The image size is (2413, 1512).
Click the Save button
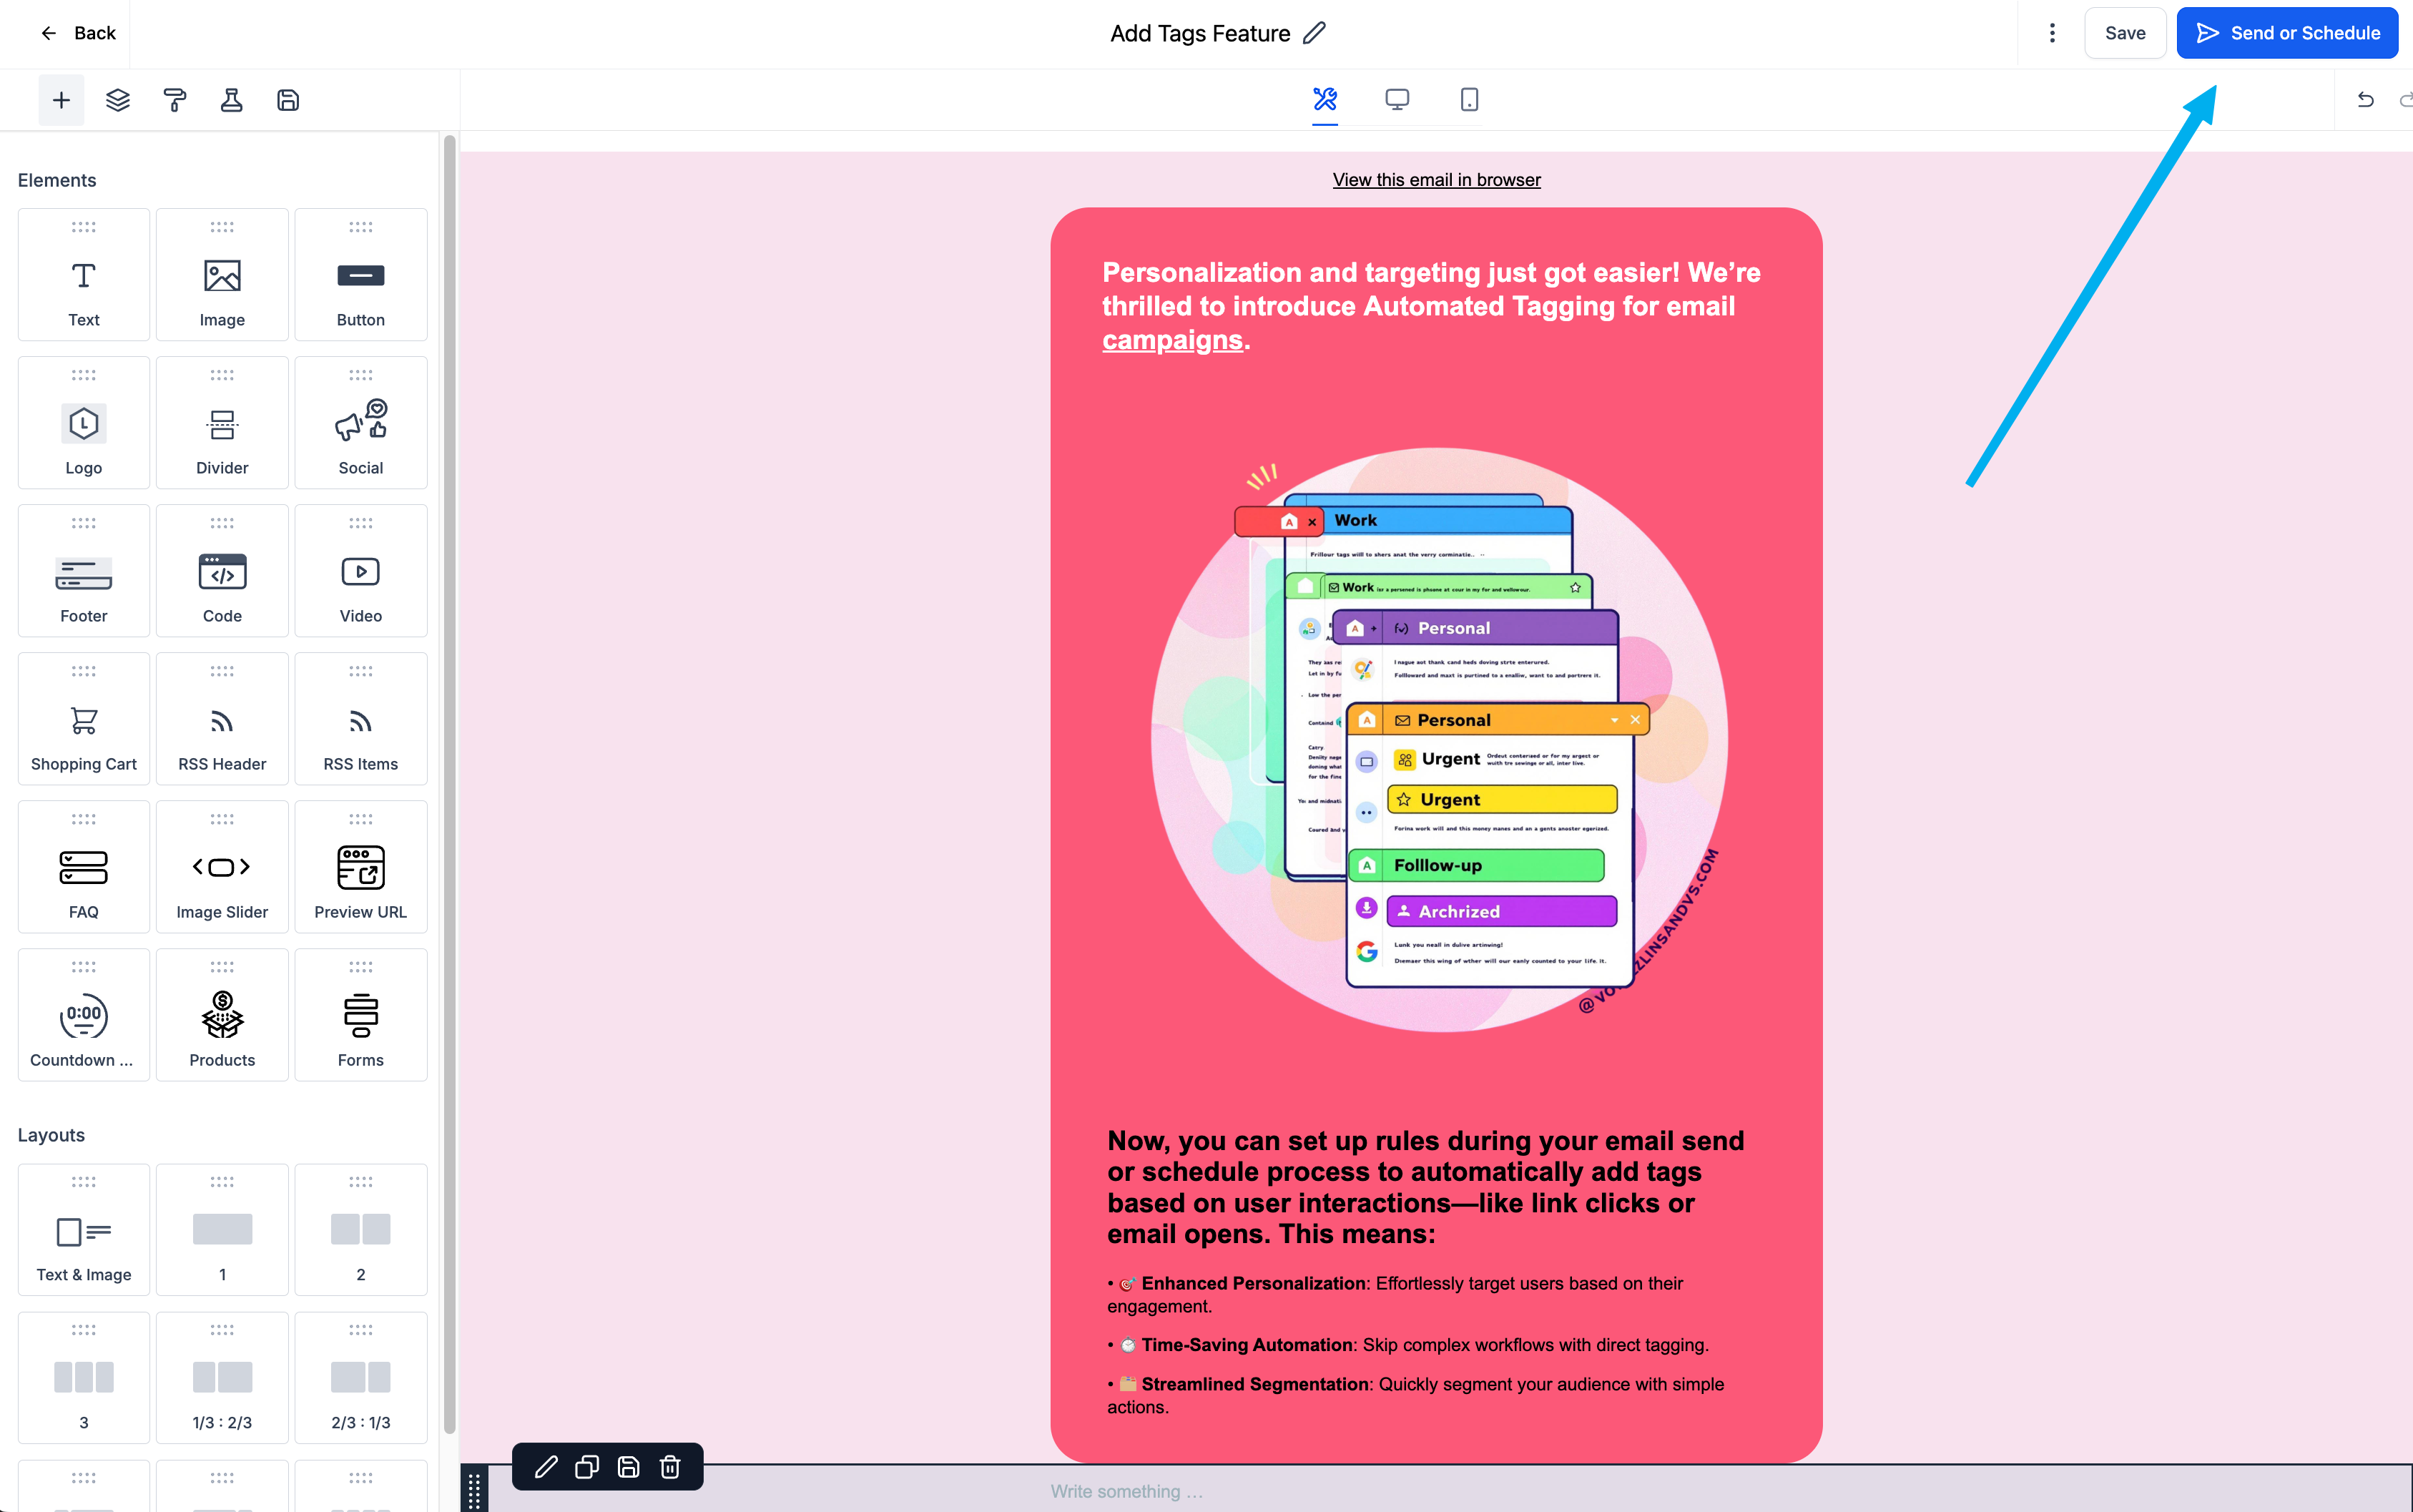(x=2125, y=33)
